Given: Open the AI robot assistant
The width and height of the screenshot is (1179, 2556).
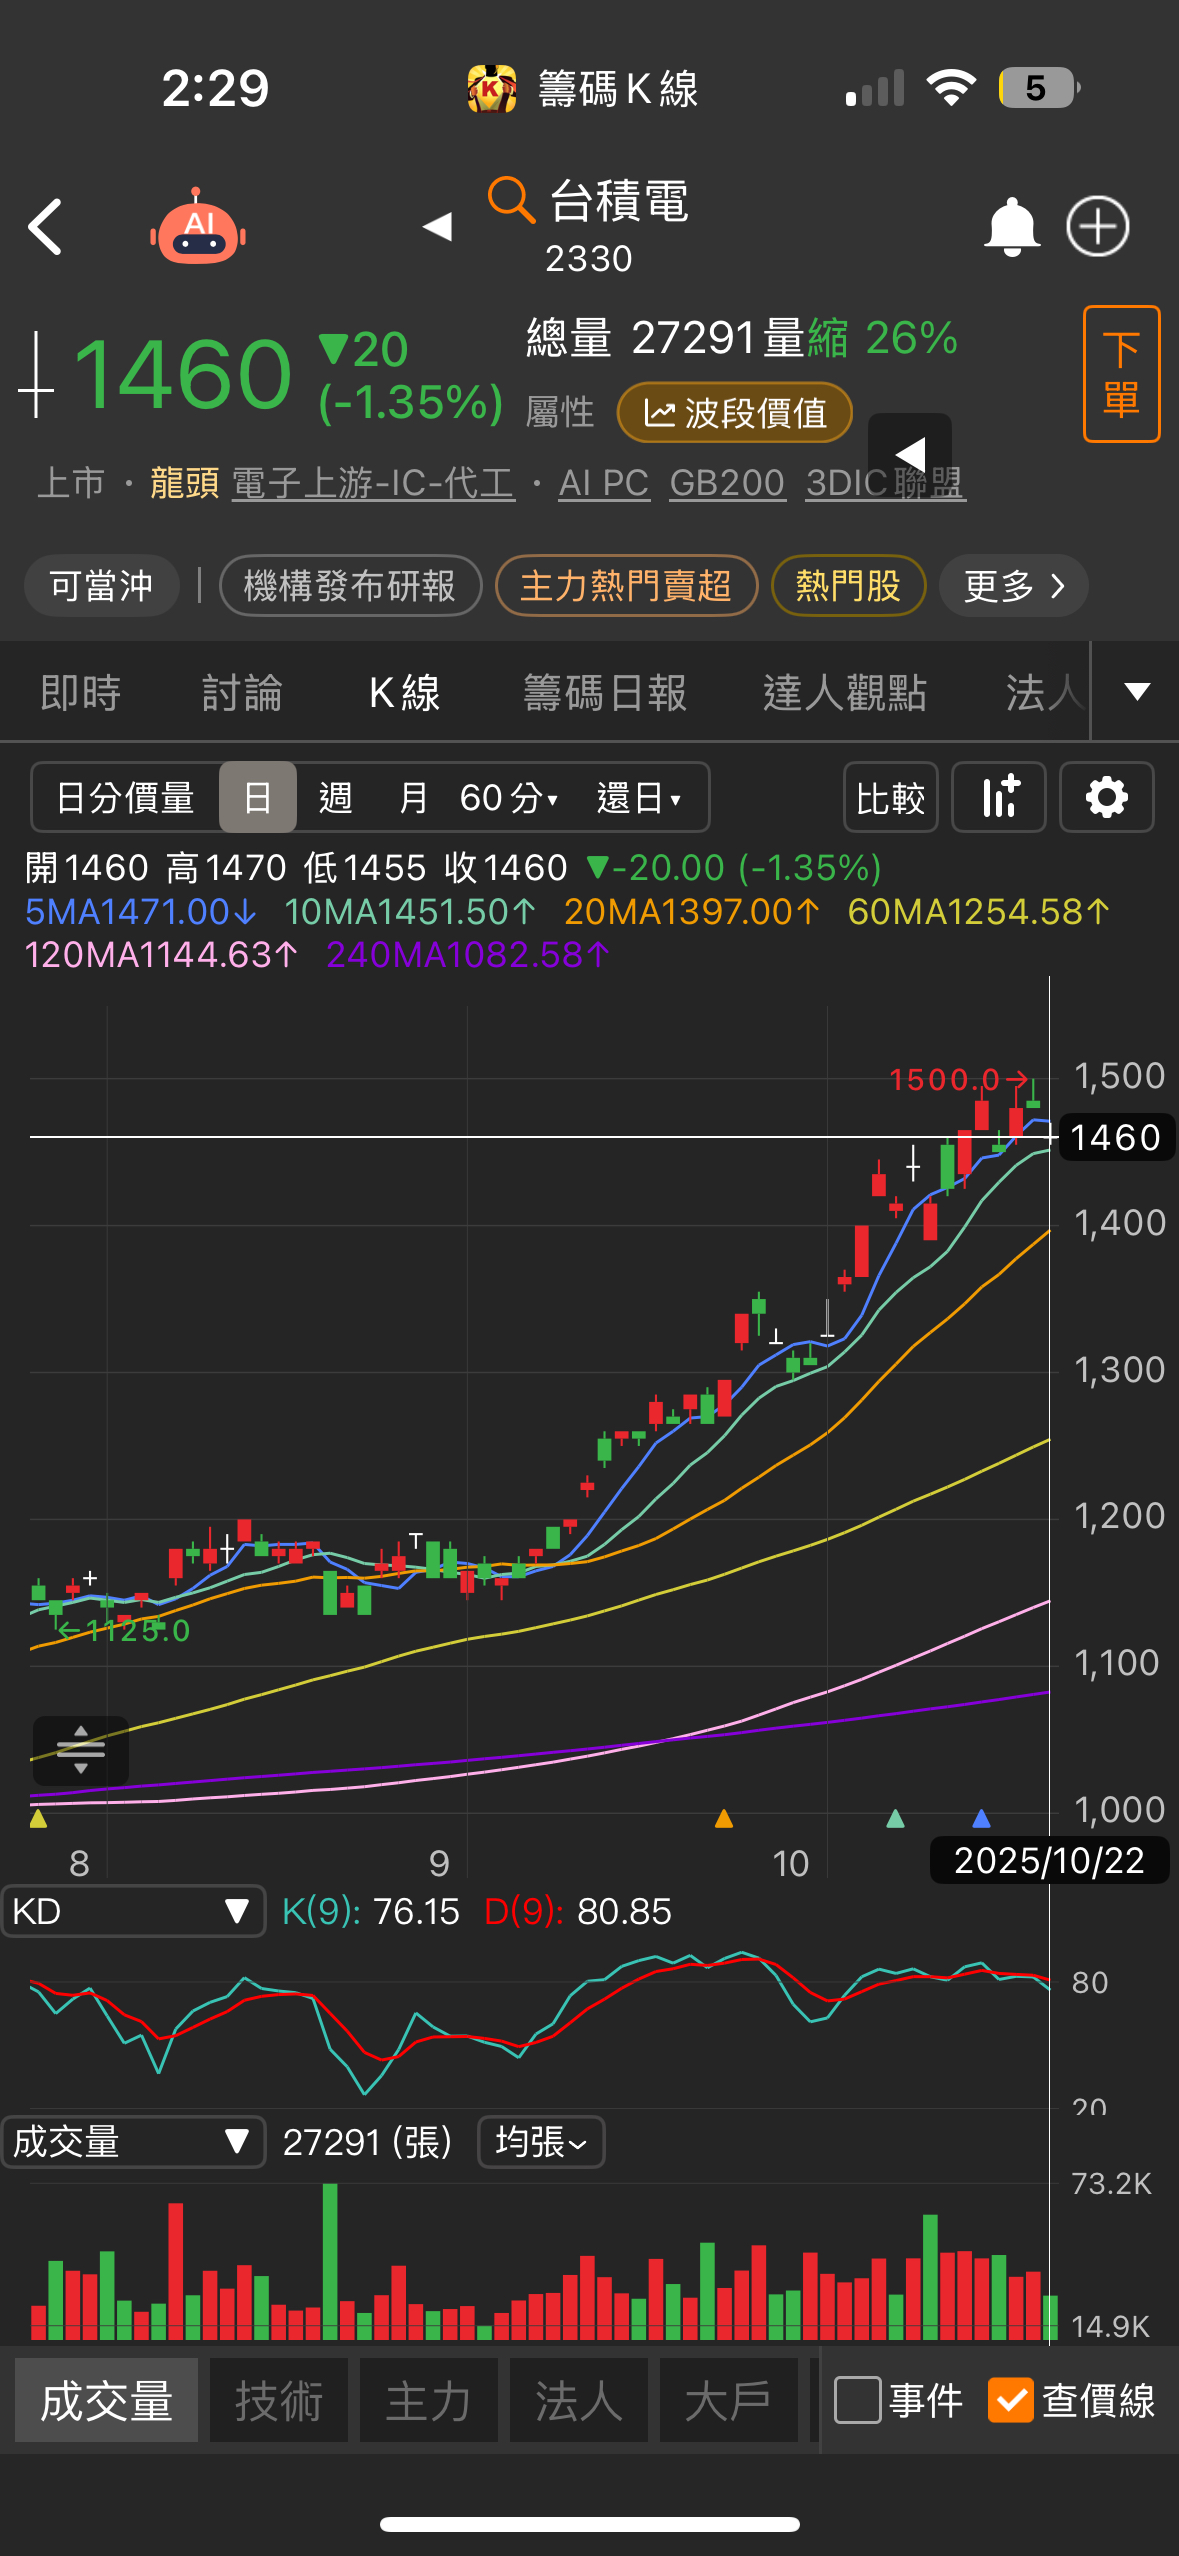Looking at the screenshot, I should tap(198, 227).
